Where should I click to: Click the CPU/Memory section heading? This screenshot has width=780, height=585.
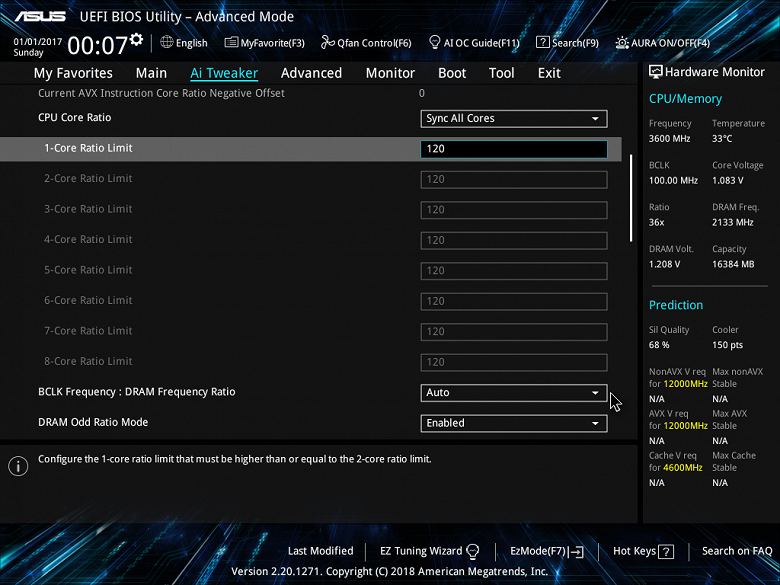685,98
